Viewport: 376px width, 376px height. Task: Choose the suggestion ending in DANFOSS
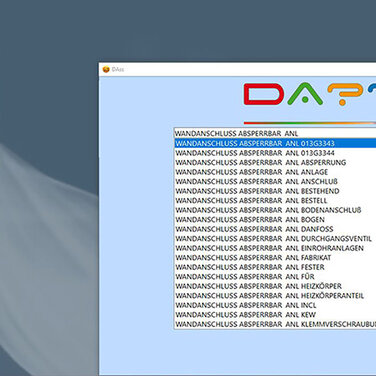pyautogui.click(x=275, y=229)
